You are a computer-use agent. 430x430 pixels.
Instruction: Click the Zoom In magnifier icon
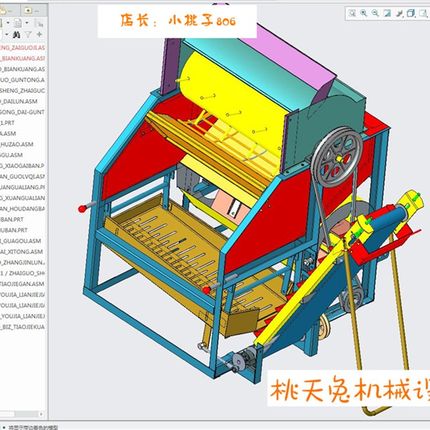364,13
